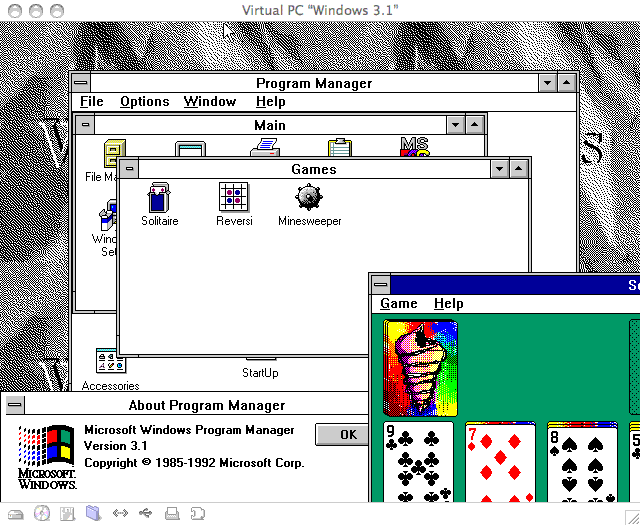Select the File Manager cabinet icon
Viewport: 640px width, 525px height.
(x=114, y=154)
